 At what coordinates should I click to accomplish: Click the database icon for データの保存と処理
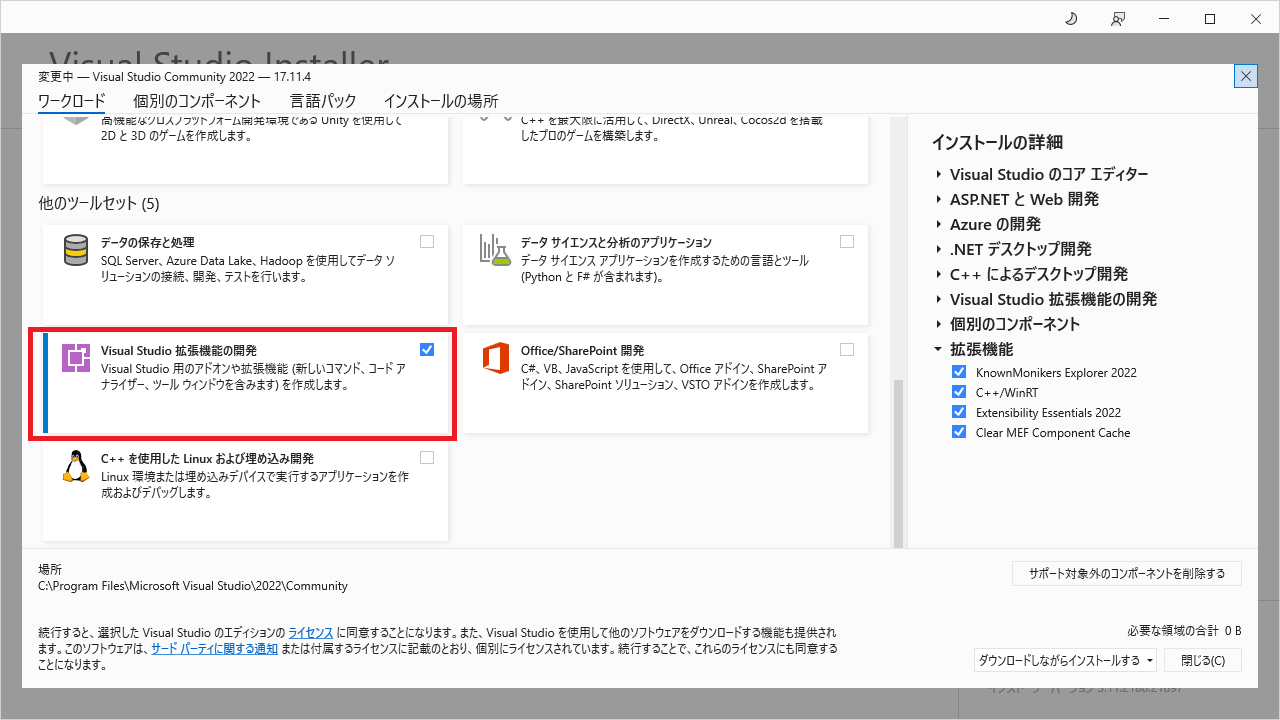pyautogui.click(x=76, y=250)
